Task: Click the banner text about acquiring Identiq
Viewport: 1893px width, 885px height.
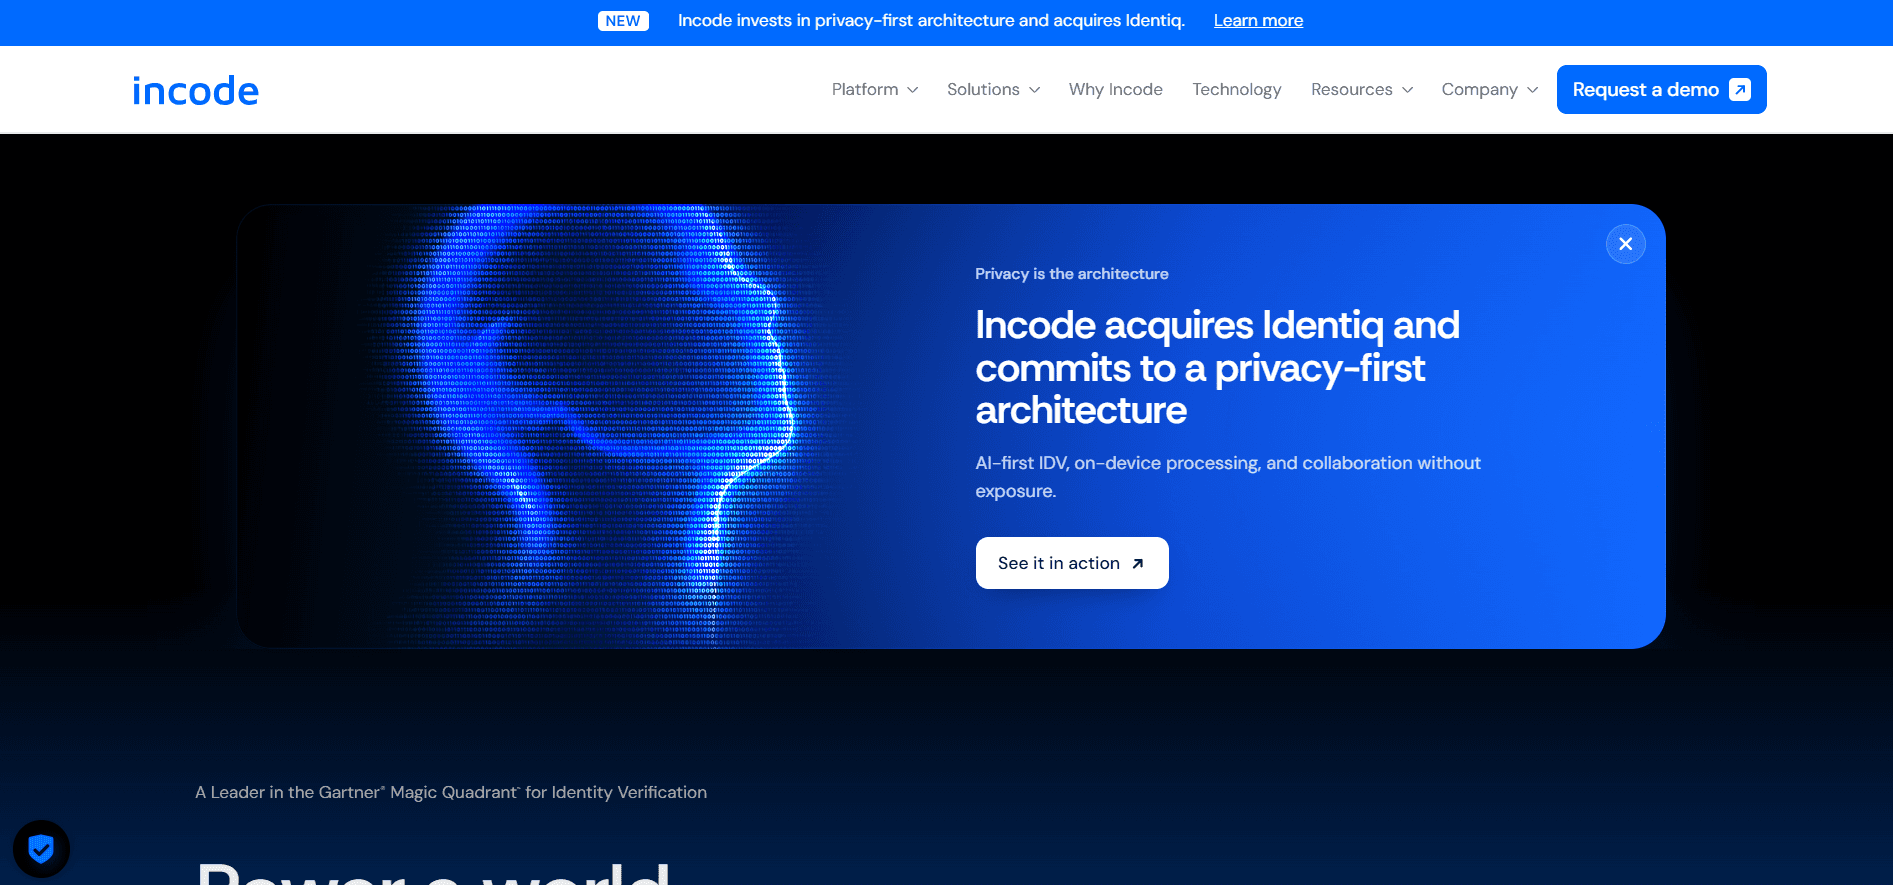Action: point(931,21)
